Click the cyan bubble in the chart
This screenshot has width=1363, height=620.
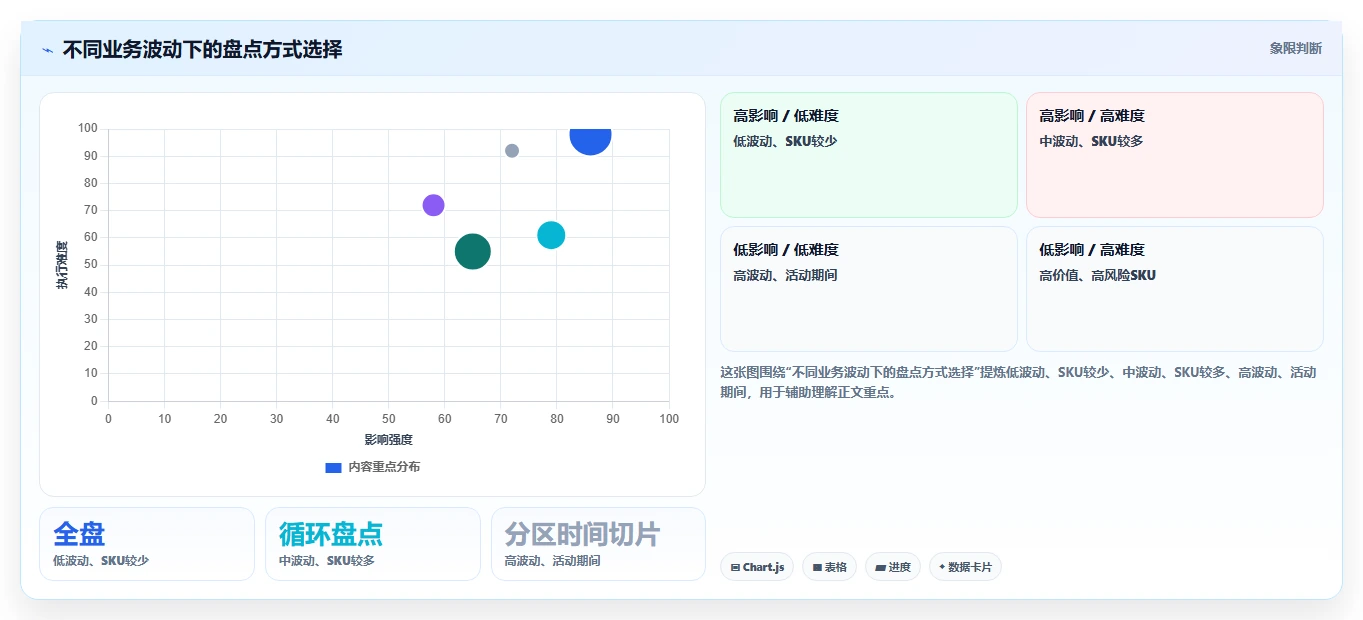click(x=551, y=235)
